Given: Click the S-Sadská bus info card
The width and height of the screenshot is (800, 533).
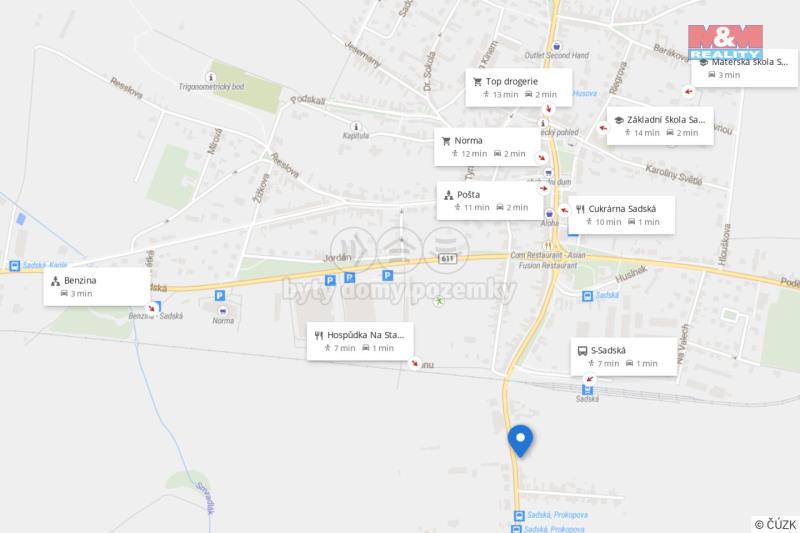Looking at the screenshot, I should coord(623,357).
